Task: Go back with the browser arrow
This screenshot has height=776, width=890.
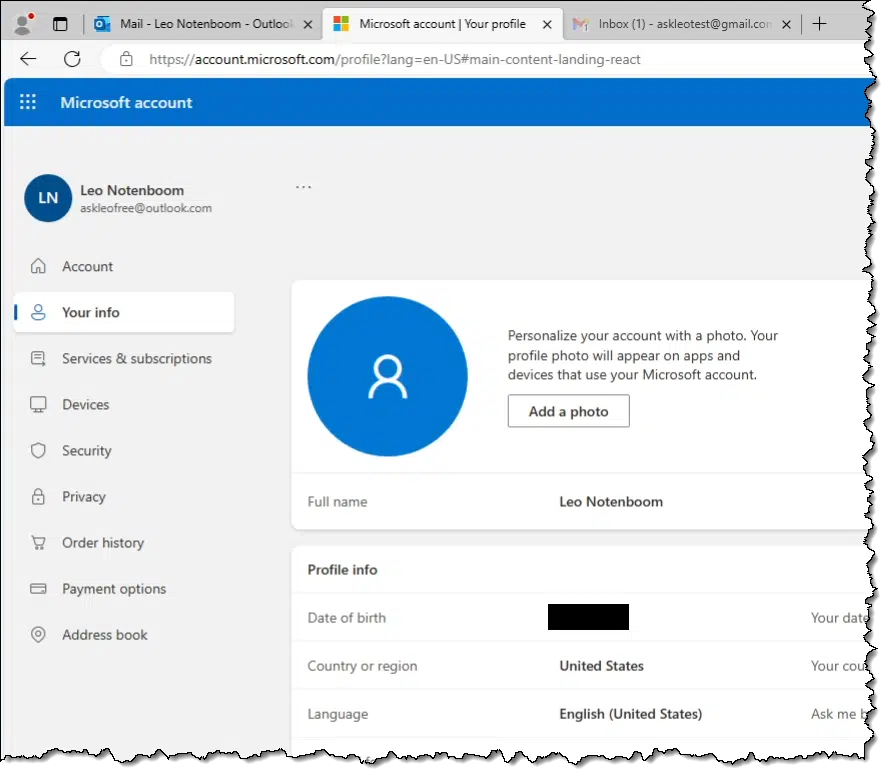Action: [28, 59]
